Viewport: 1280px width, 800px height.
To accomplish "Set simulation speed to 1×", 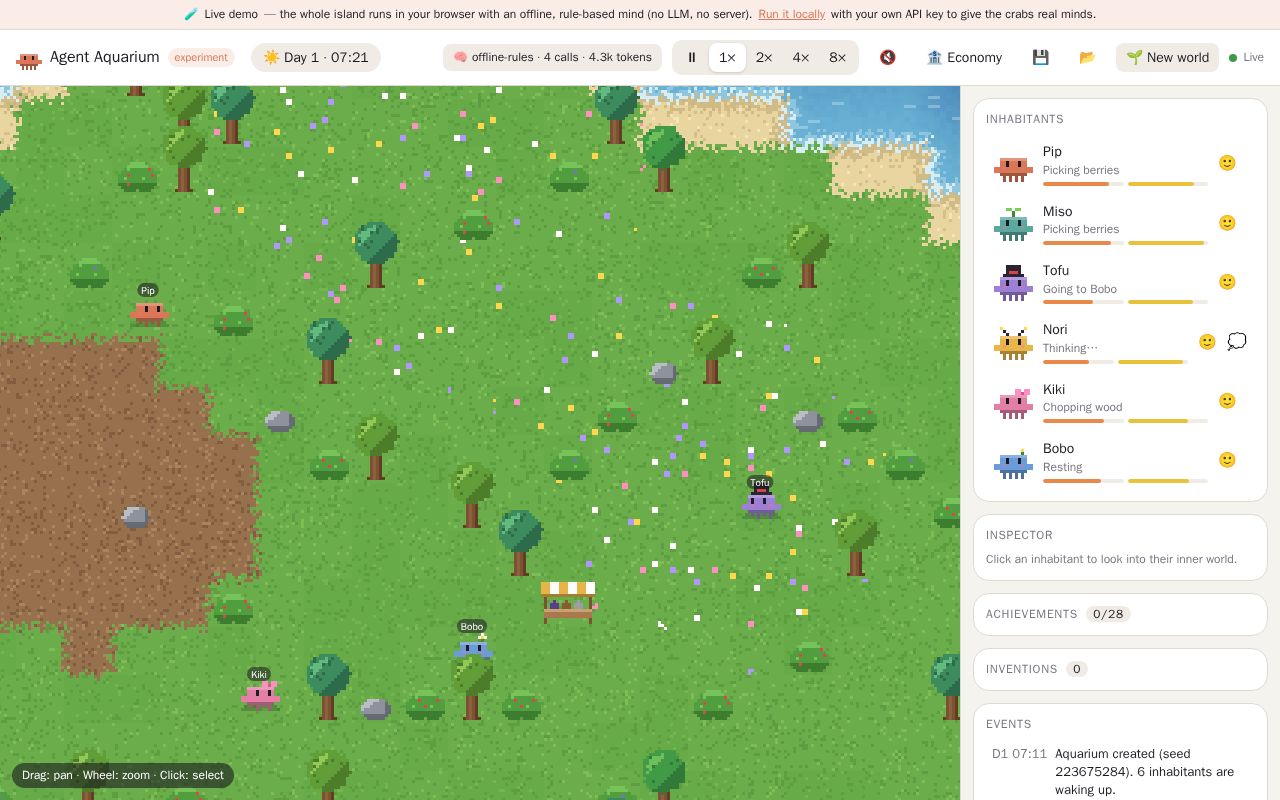I will click(727, 57).
